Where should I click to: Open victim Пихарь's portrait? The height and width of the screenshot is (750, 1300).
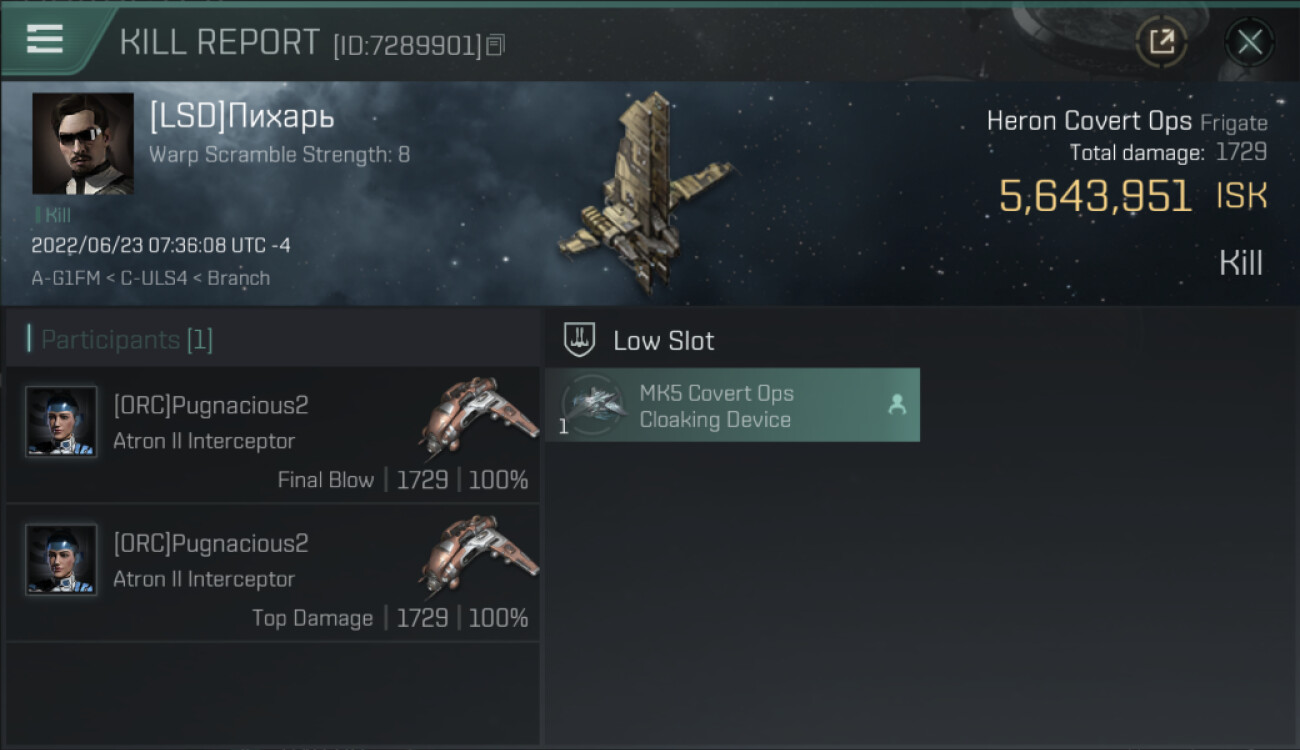(82, 143)
